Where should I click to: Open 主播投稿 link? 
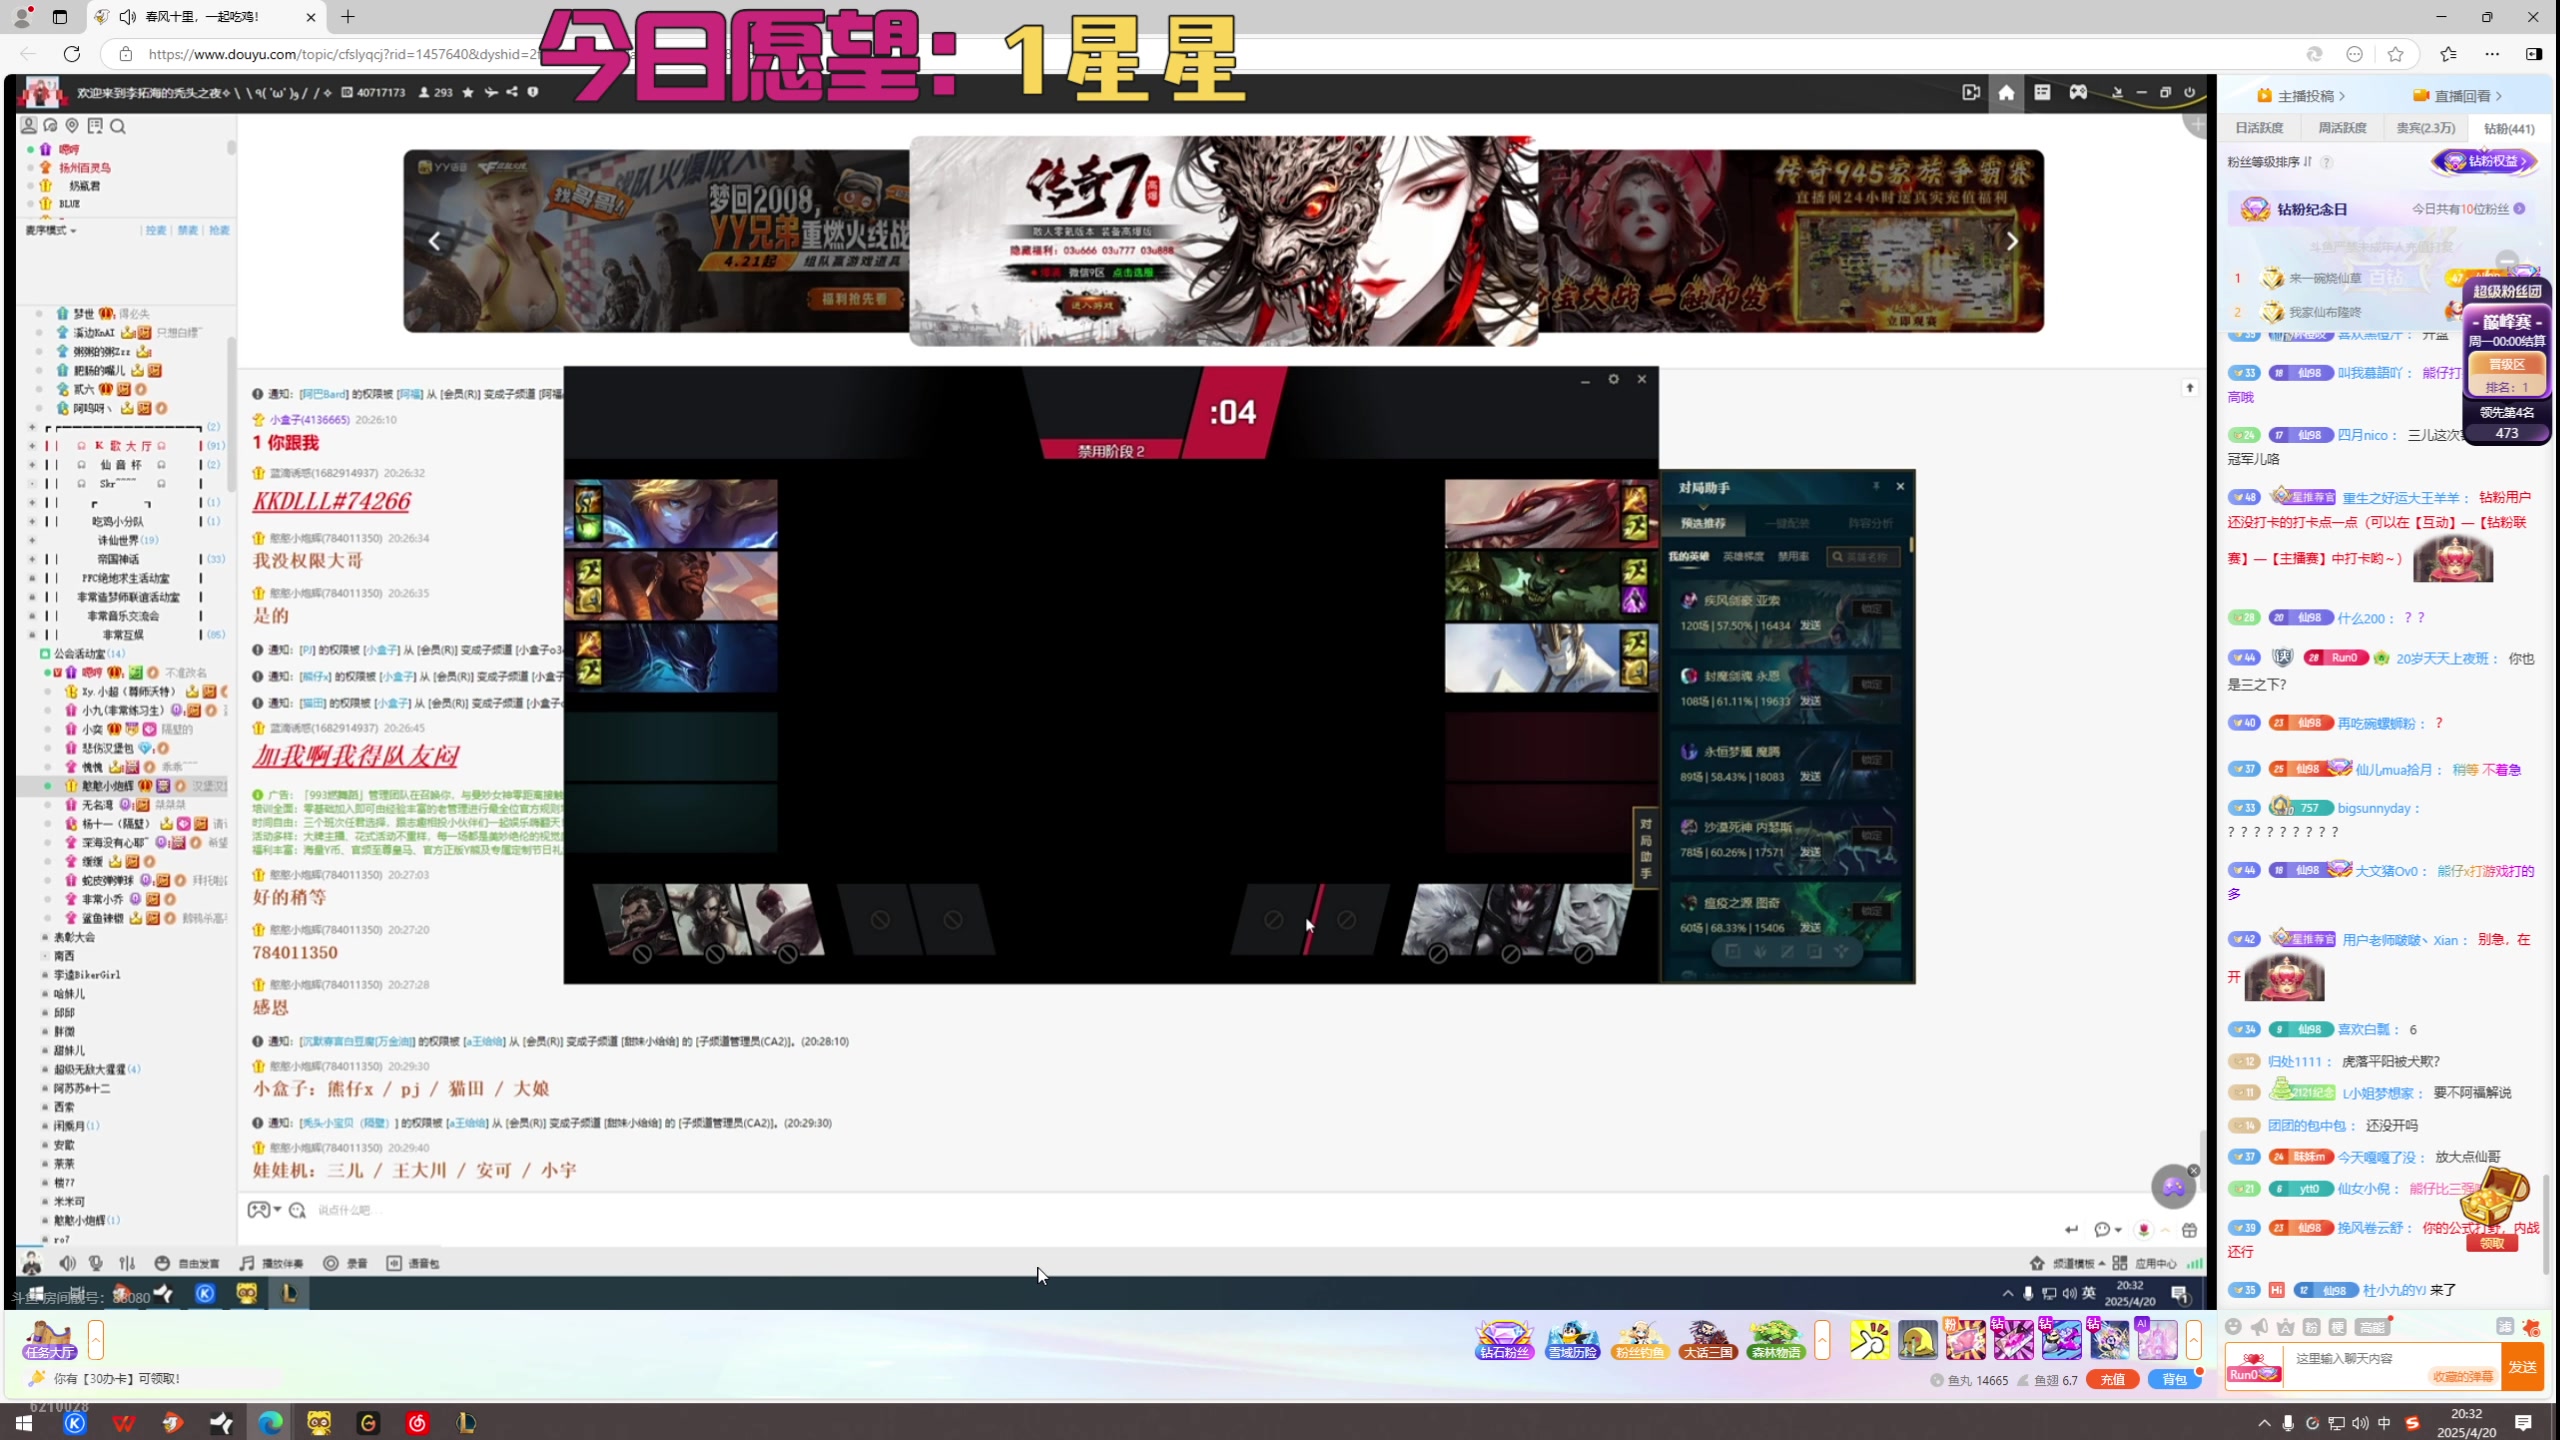pos(2300,96)
